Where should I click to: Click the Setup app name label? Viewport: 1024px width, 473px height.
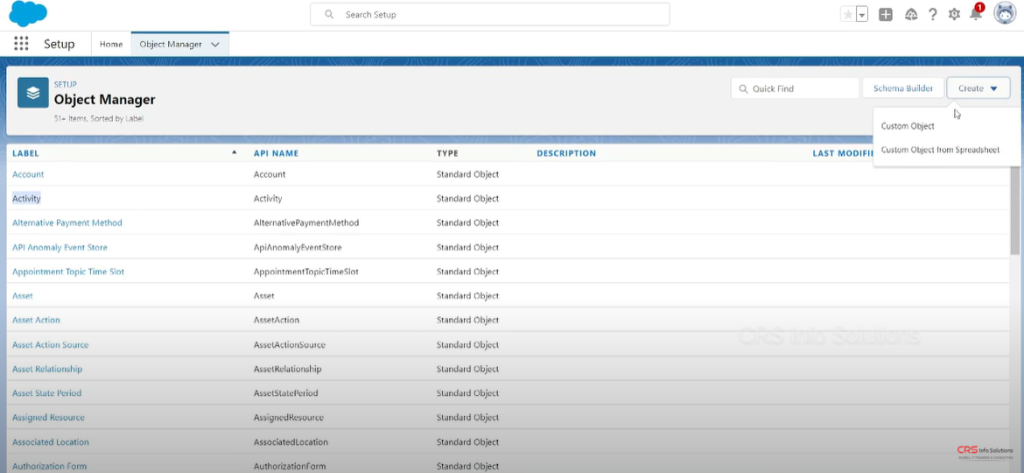(x=59, y=44)
